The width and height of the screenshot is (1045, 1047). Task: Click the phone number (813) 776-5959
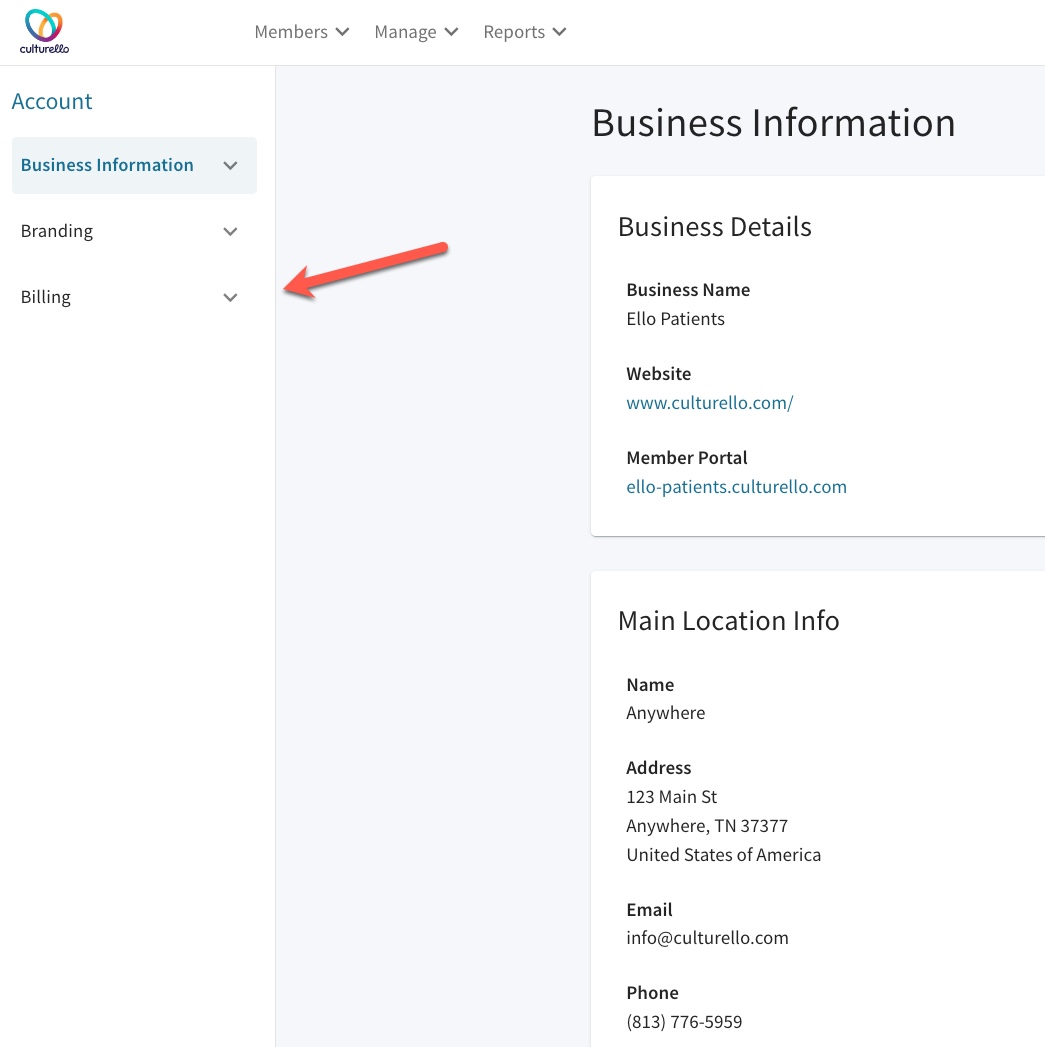(x=684, y=1022)
